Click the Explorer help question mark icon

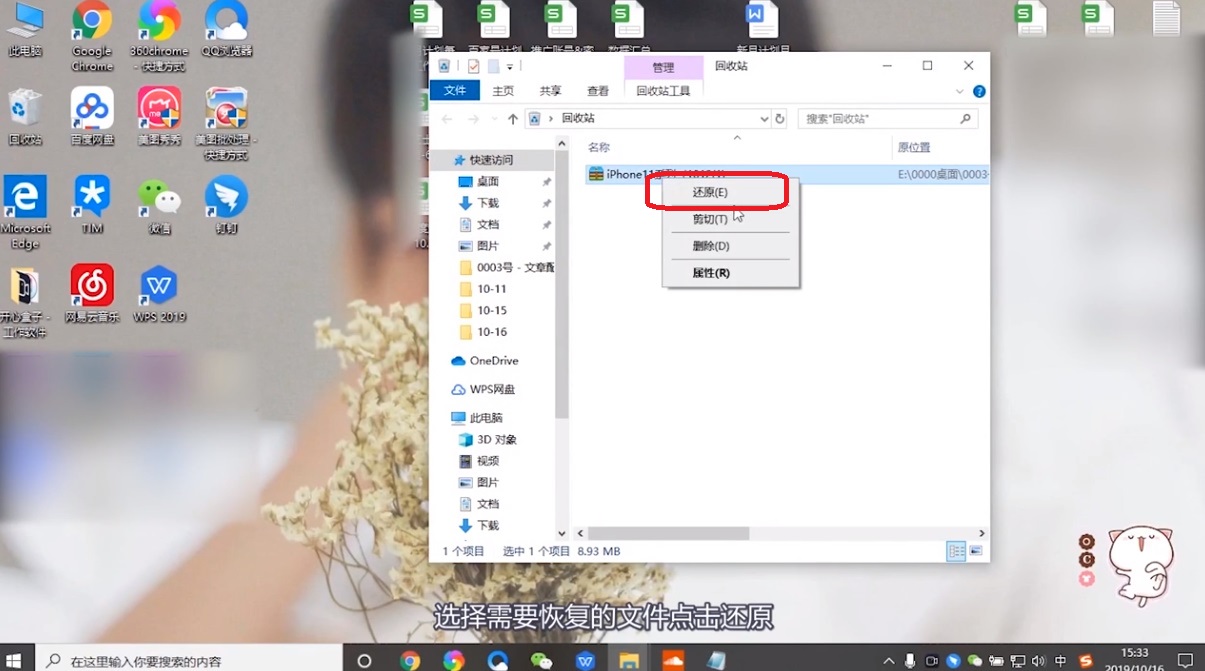click(x=979, y=91)
